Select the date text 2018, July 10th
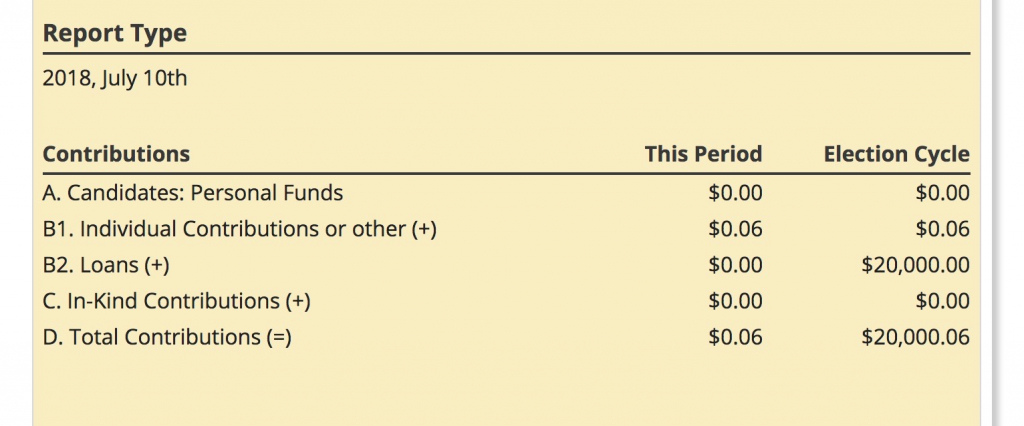Screen dimensions: 1024x426 114,77
